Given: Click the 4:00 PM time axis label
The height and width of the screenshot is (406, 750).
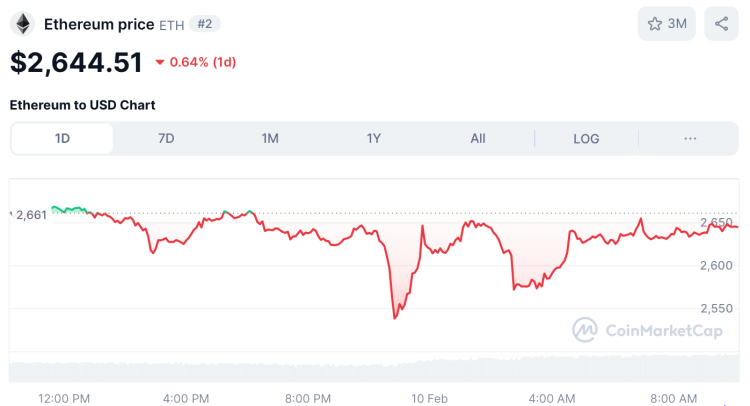Looking at the screenshot, I should [186, 398].
